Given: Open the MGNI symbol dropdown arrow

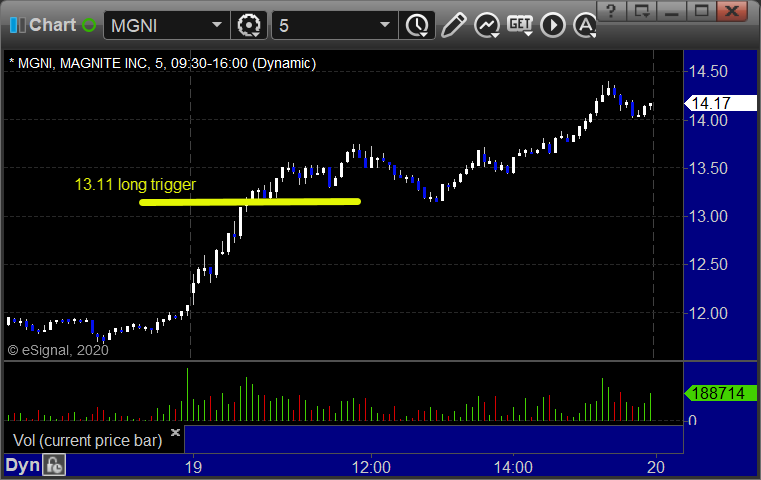Looking at the screenshot, I should click(216, 25).
